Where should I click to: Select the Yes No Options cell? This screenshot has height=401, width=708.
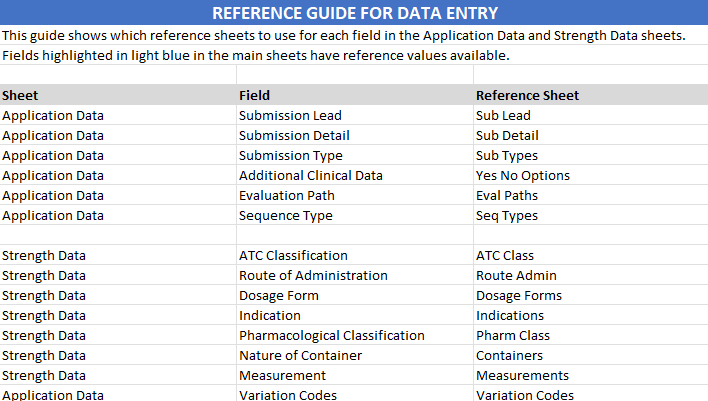522,175
